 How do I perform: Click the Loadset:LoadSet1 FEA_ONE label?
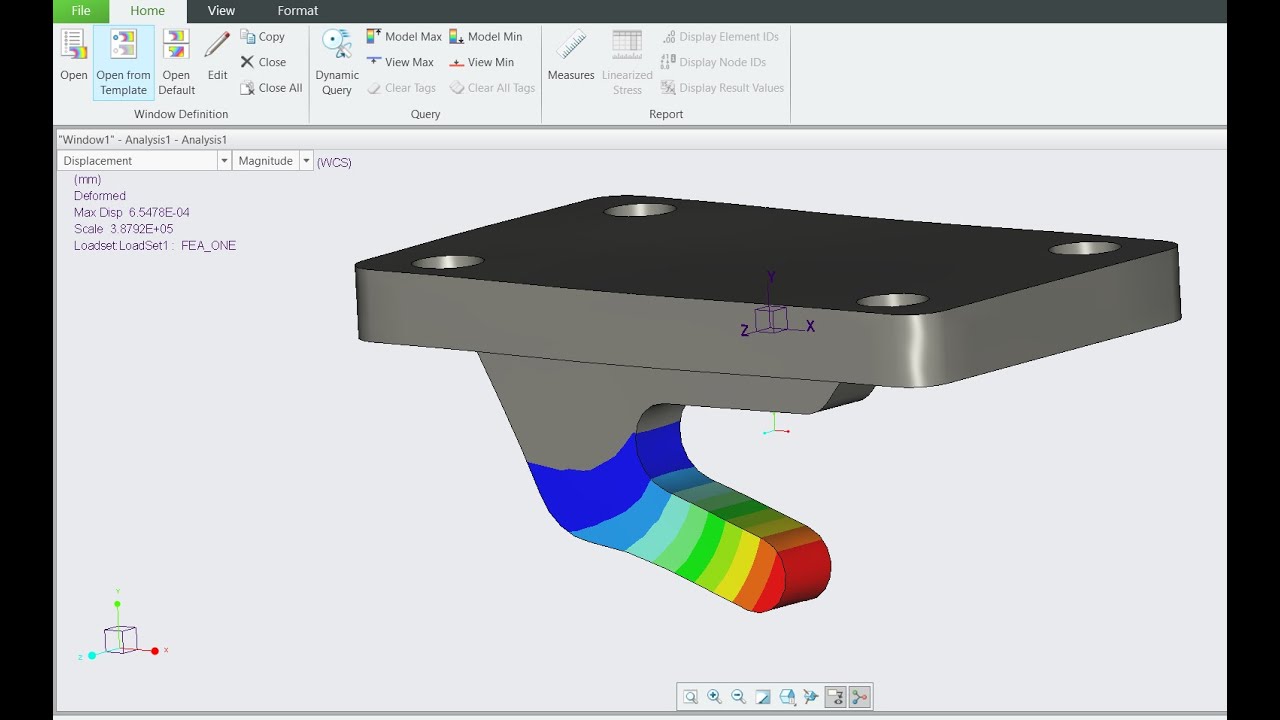155,246
